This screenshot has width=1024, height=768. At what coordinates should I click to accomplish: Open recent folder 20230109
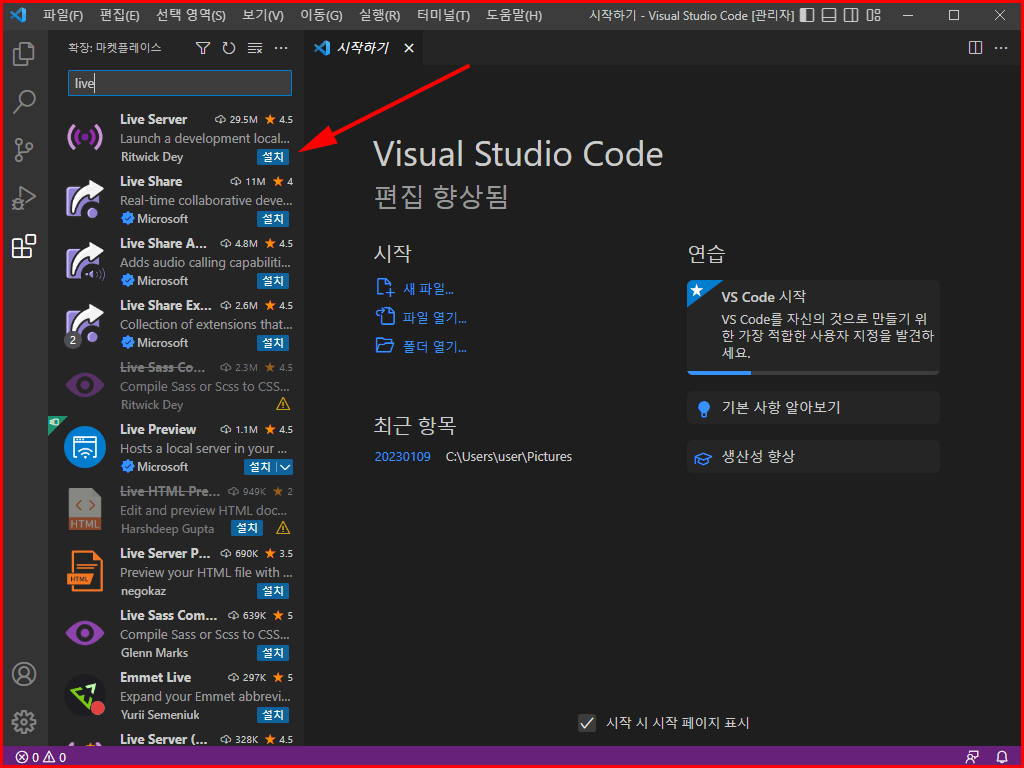coord(402,456)
